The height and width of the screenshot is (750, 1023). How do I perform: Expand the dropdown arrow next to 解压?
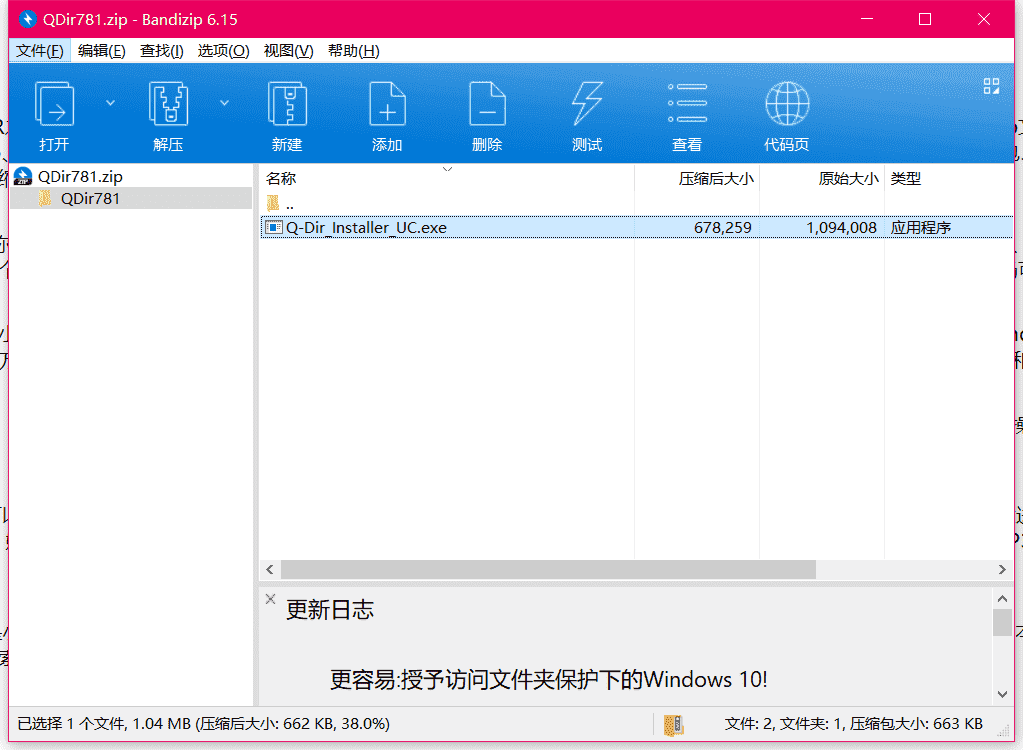click(x=224, y=103)
